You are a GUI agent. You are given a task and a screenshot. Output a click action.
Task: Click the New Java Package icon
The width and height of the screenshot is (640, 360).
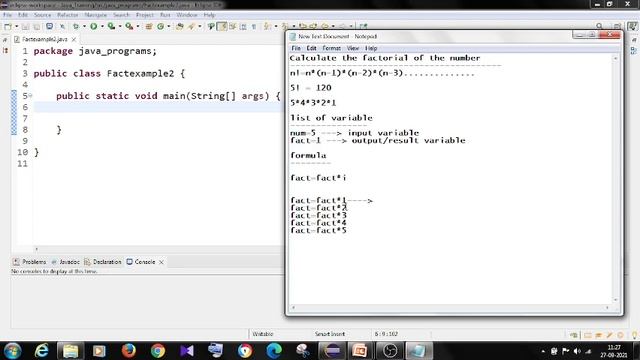coord(149,27)
